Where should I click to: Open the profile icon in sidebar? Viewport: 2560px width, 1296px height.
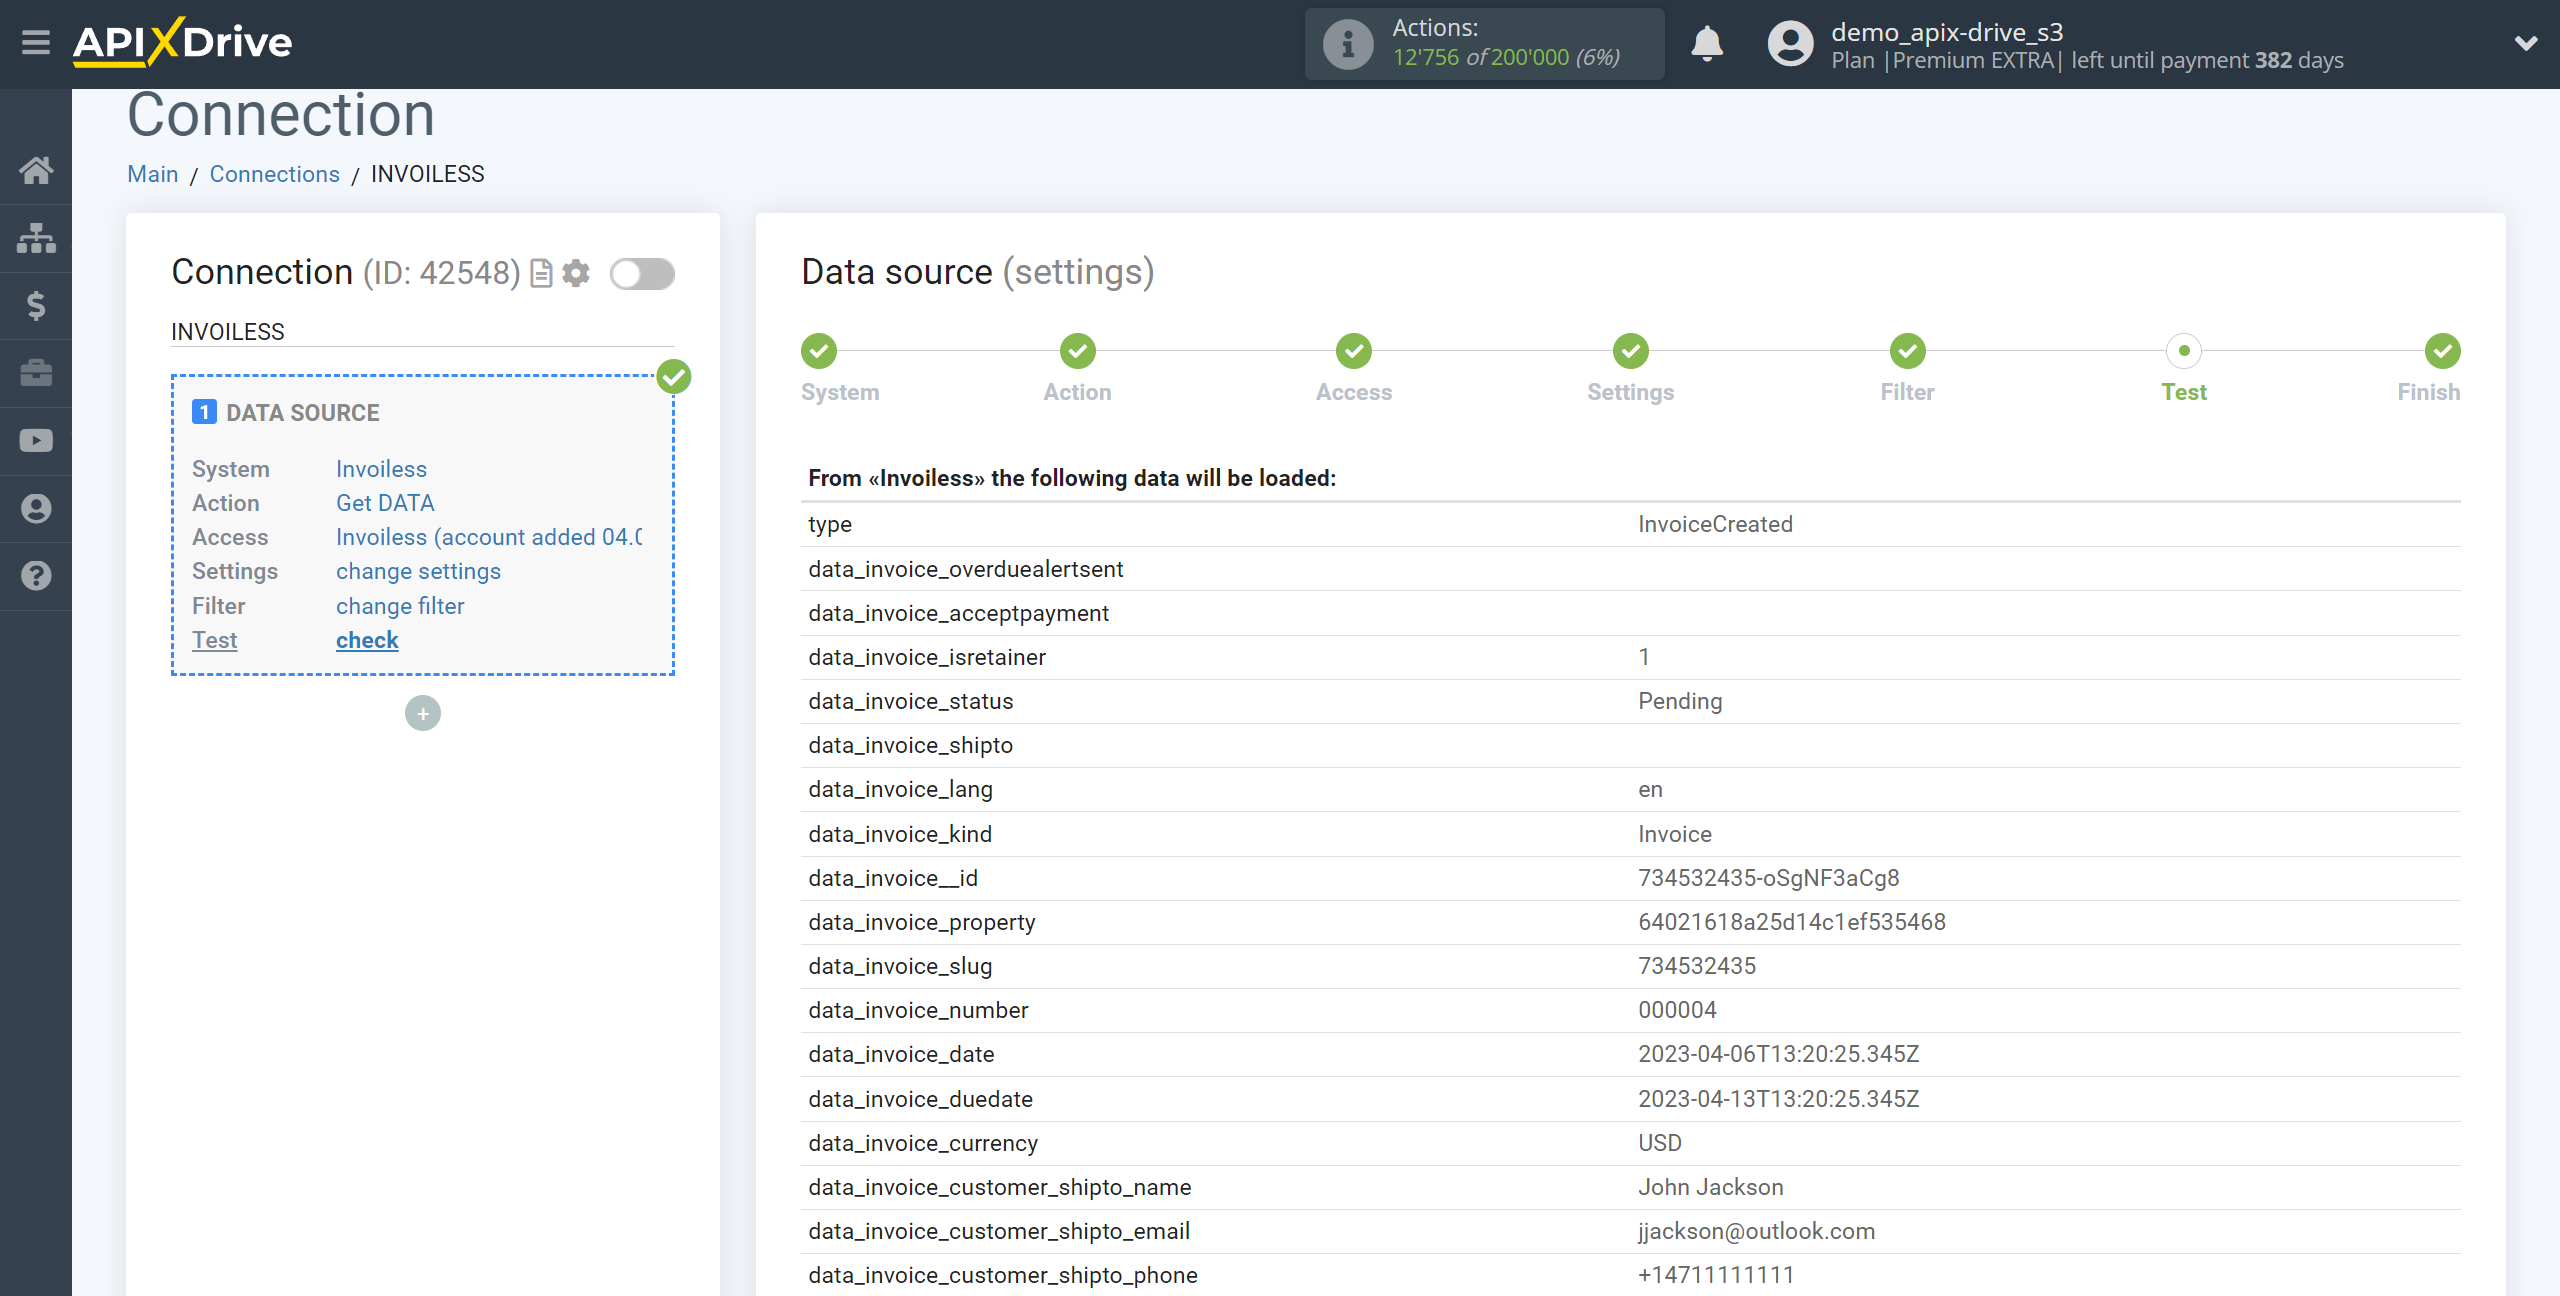click(36, 508)
